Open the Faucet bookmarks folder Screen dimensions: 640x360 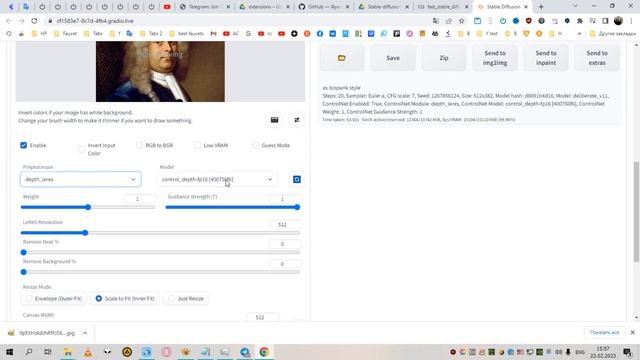pos(66,33)
